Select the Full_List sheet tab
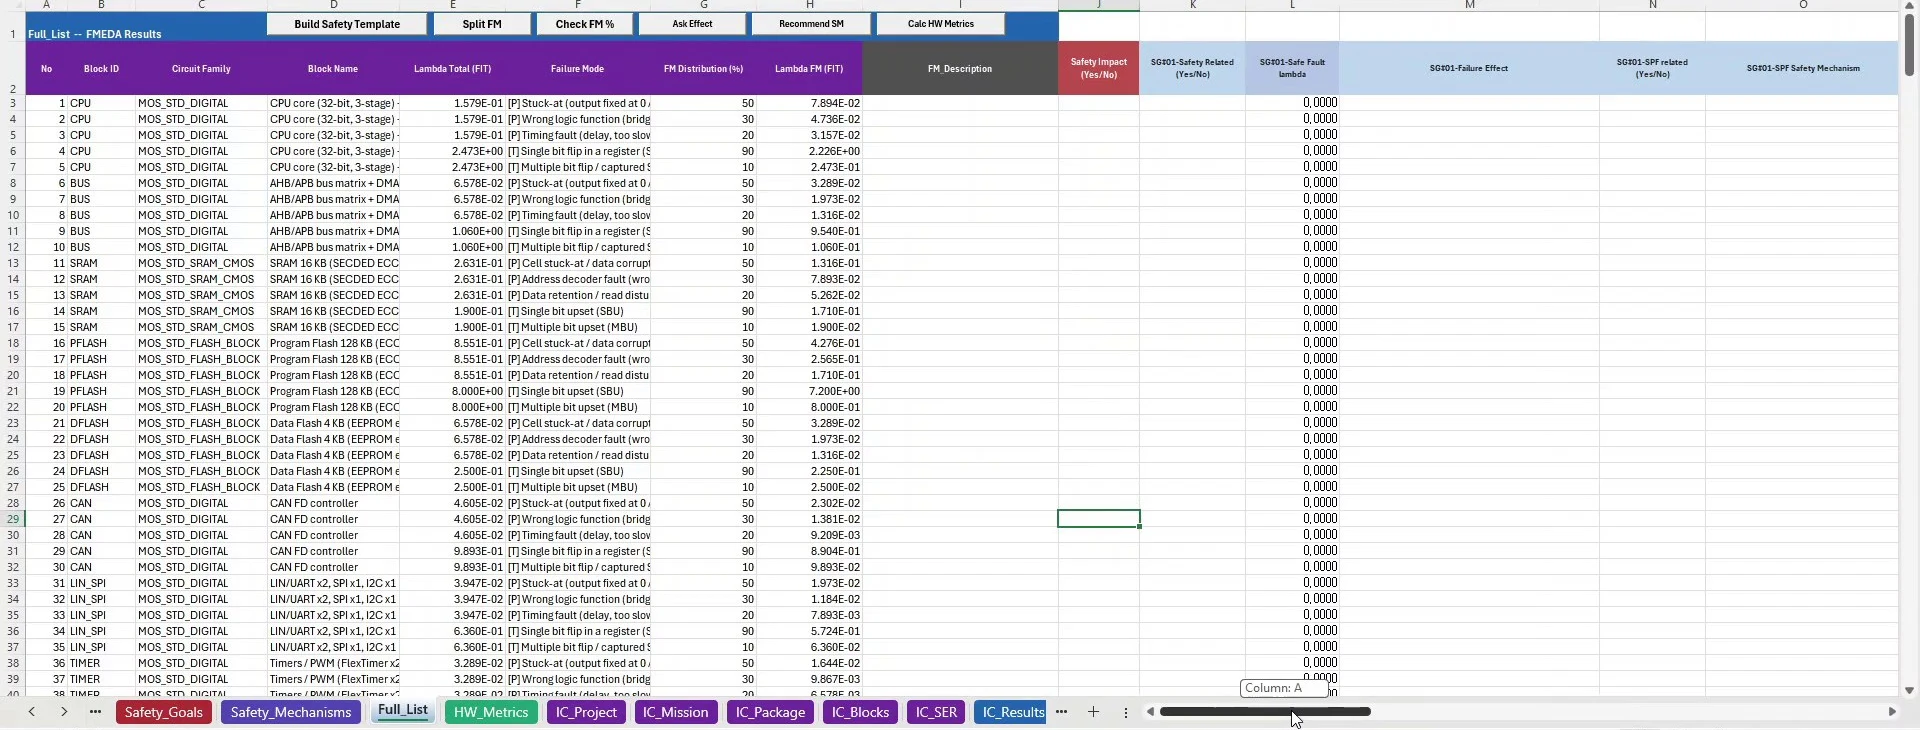The width and height of the screenshot is (1920, 730). [403, 711]
